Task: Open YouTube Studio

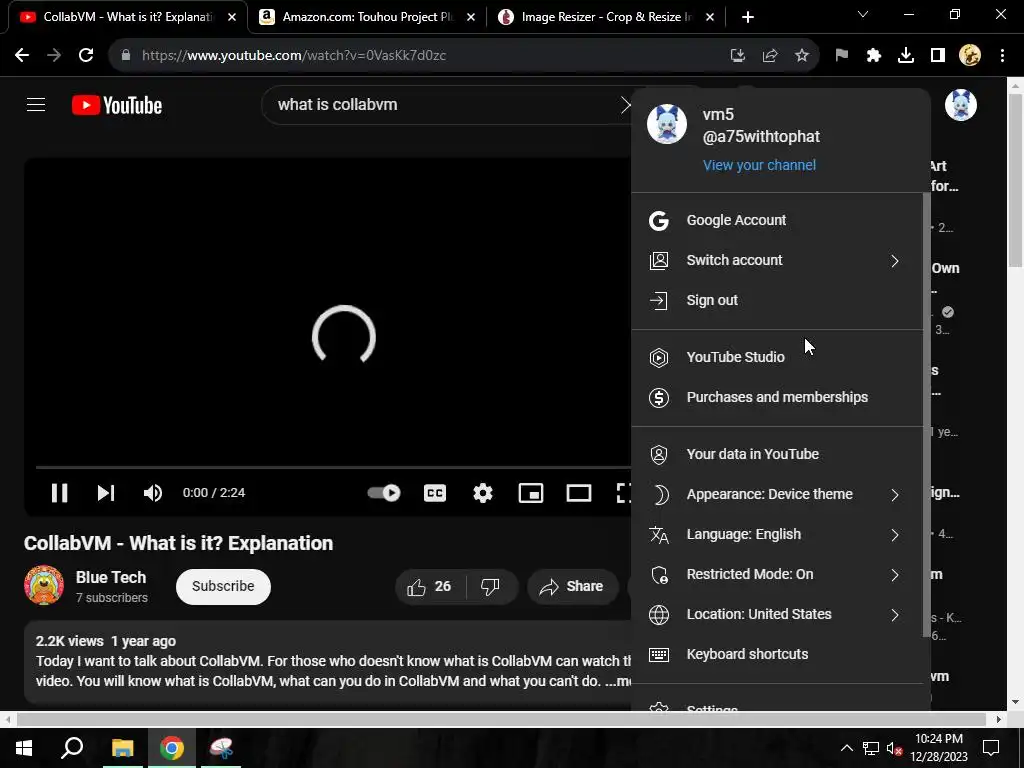Action: pyautogui.click(x=777, y=357)
